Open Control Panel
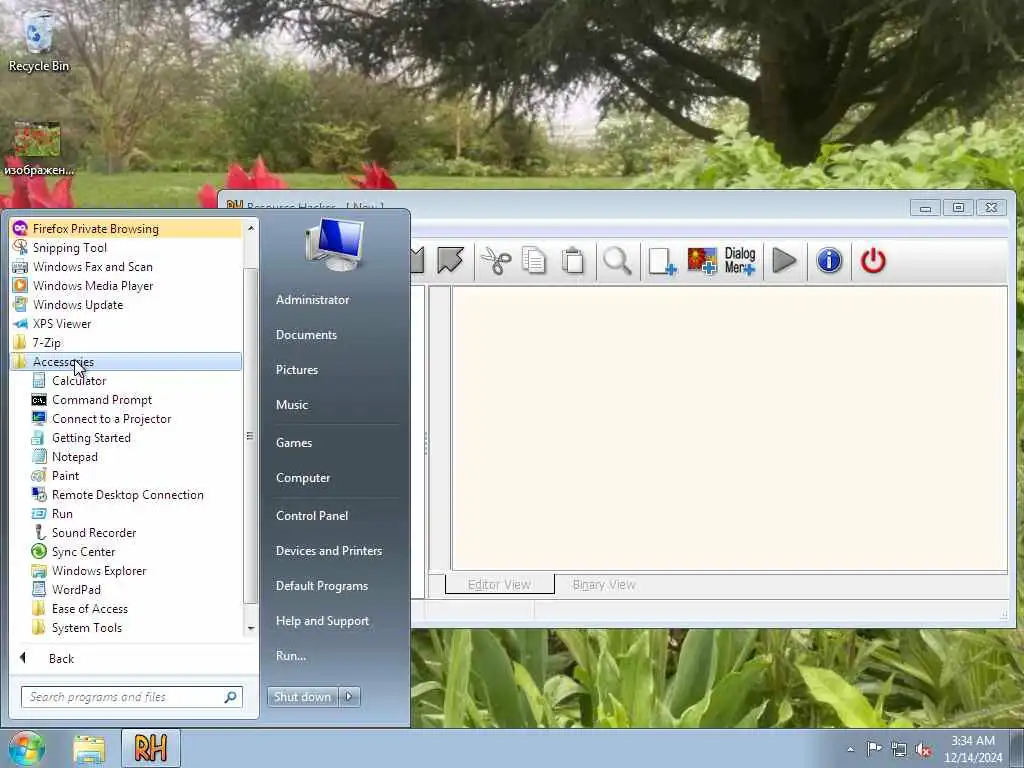The width and height of the screenshot is (1024, 768). (x=312, y=516)
